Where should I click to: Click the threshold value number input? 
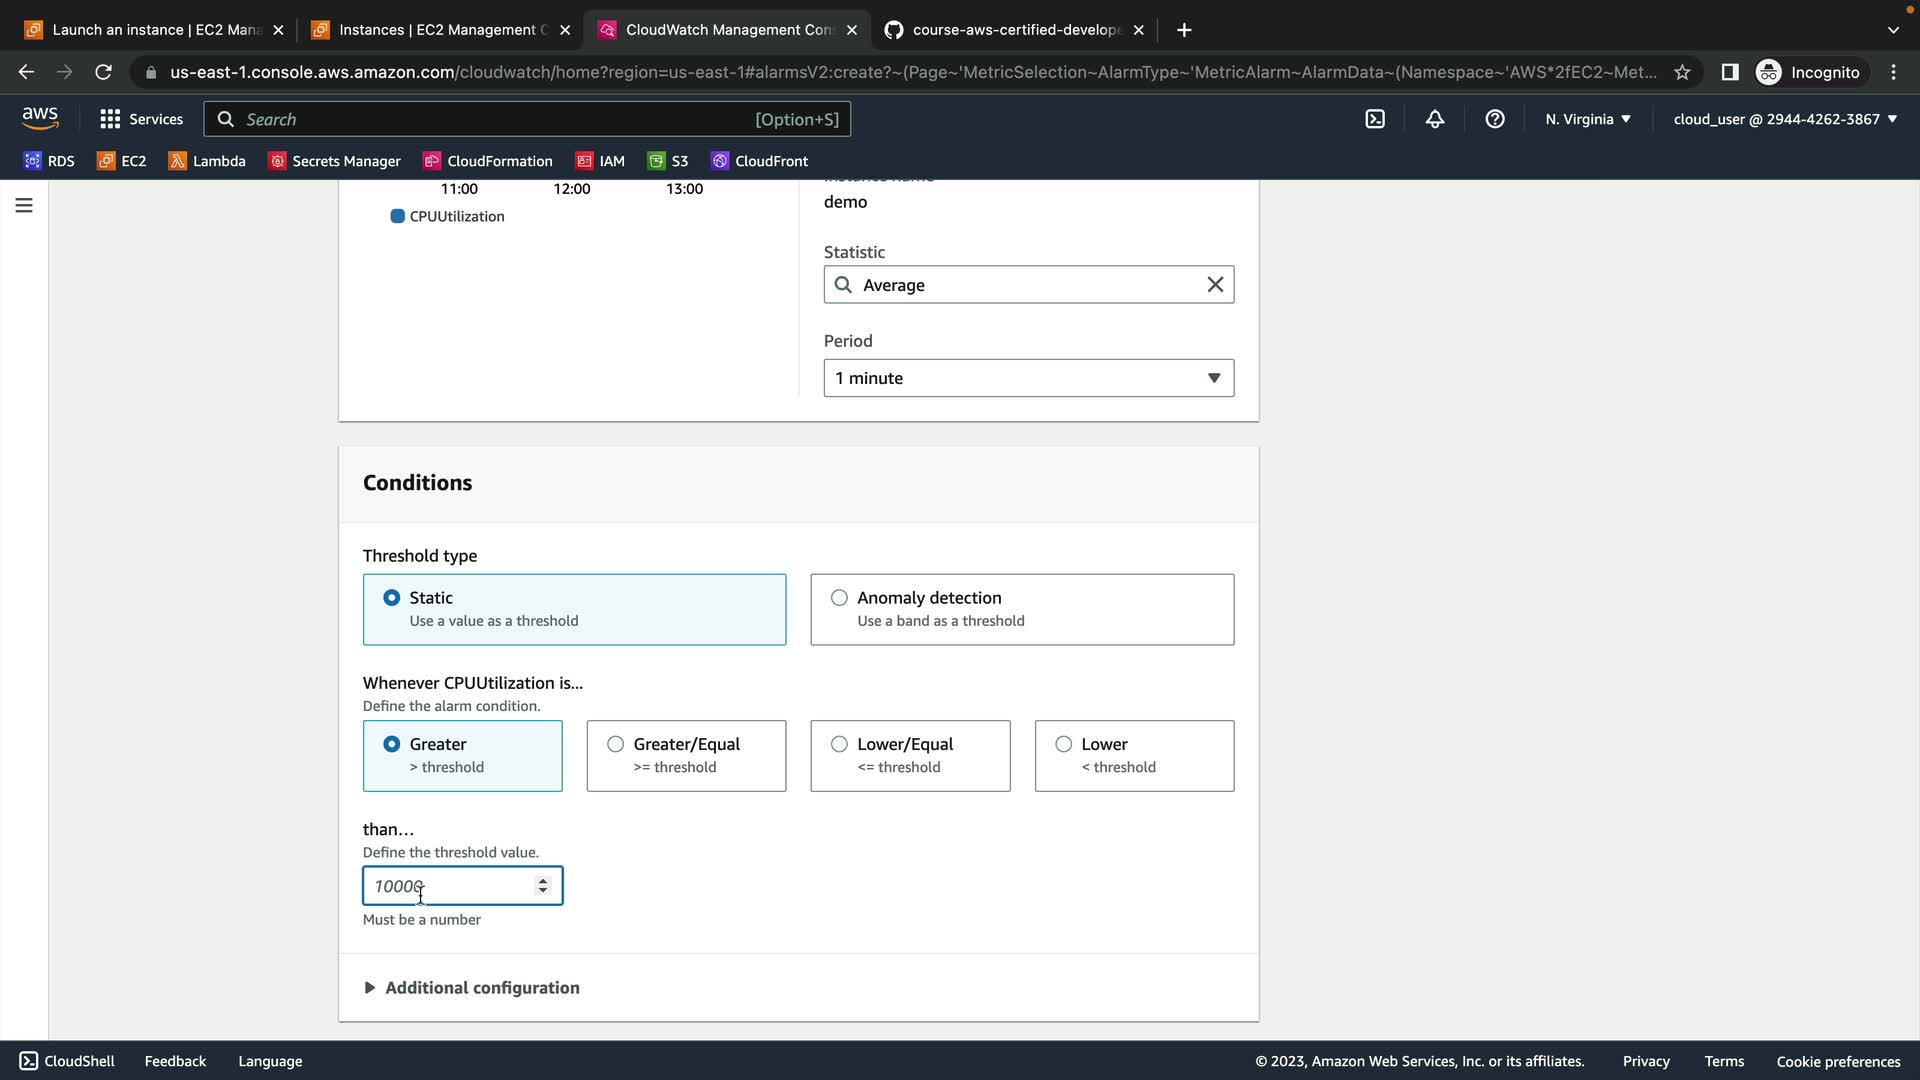[x=450, y=886]
